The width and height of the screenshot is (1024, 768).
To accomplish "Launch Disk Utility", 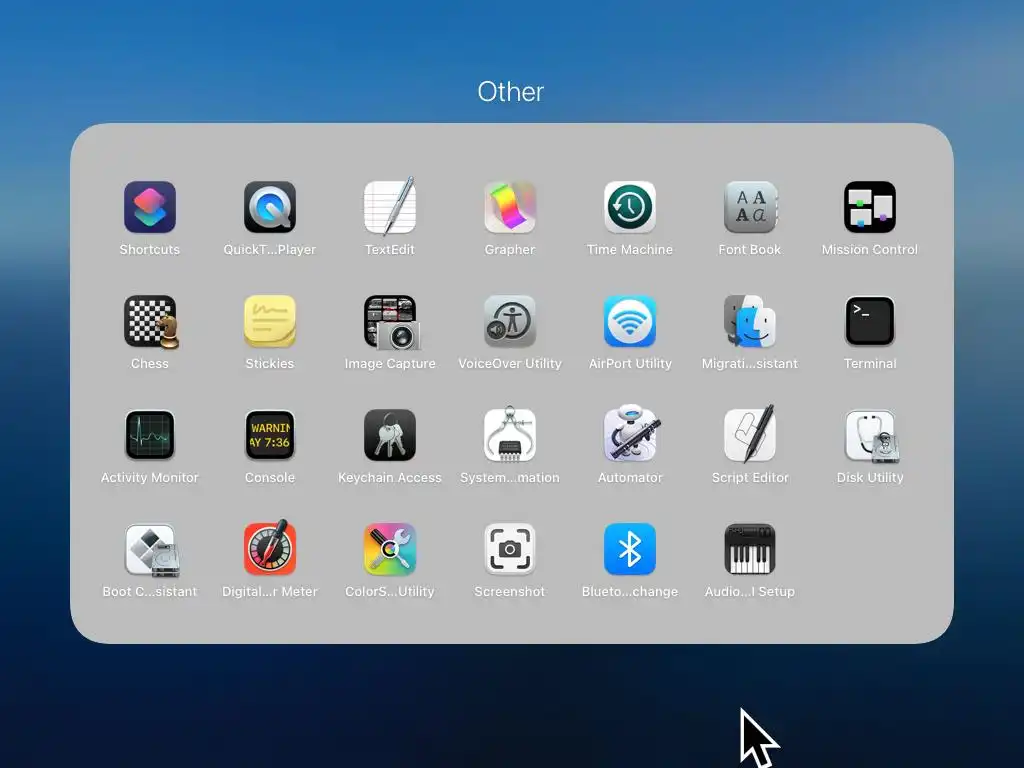I will click(871, 436).
